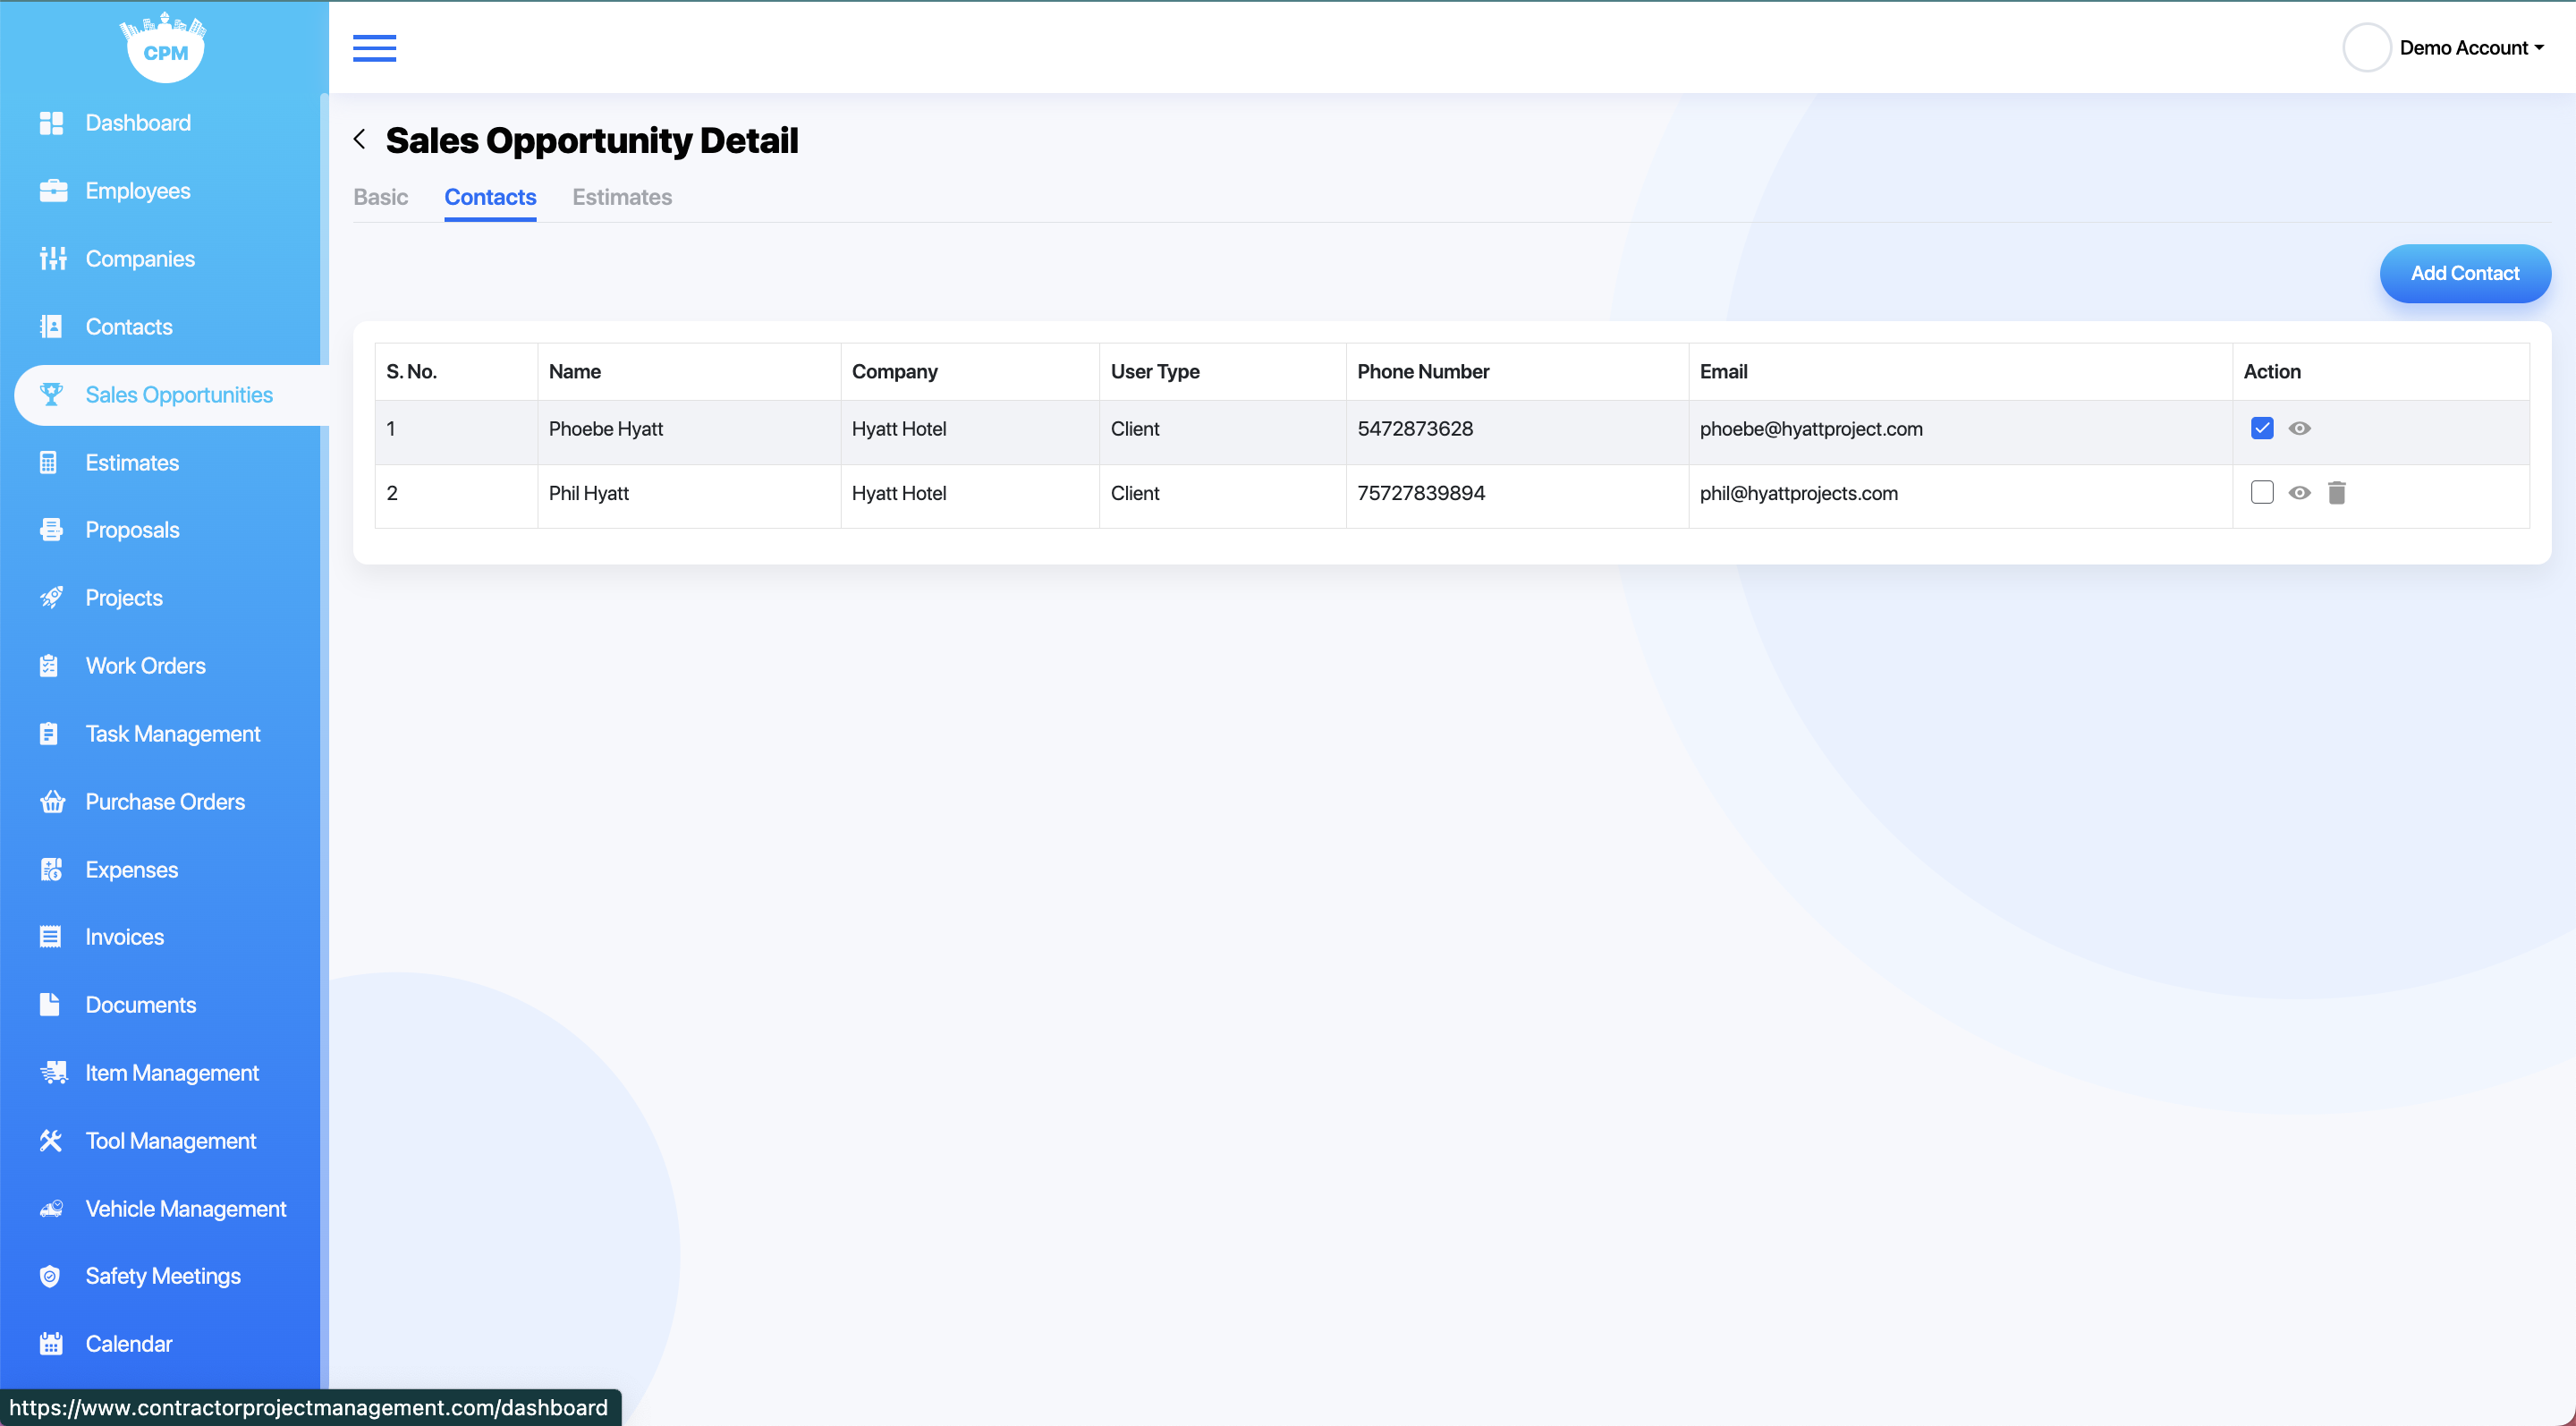Screen dimensions: 2576x1426
Task: Click the Sales Opportunities trophy icon
Action: coord(51,395)
